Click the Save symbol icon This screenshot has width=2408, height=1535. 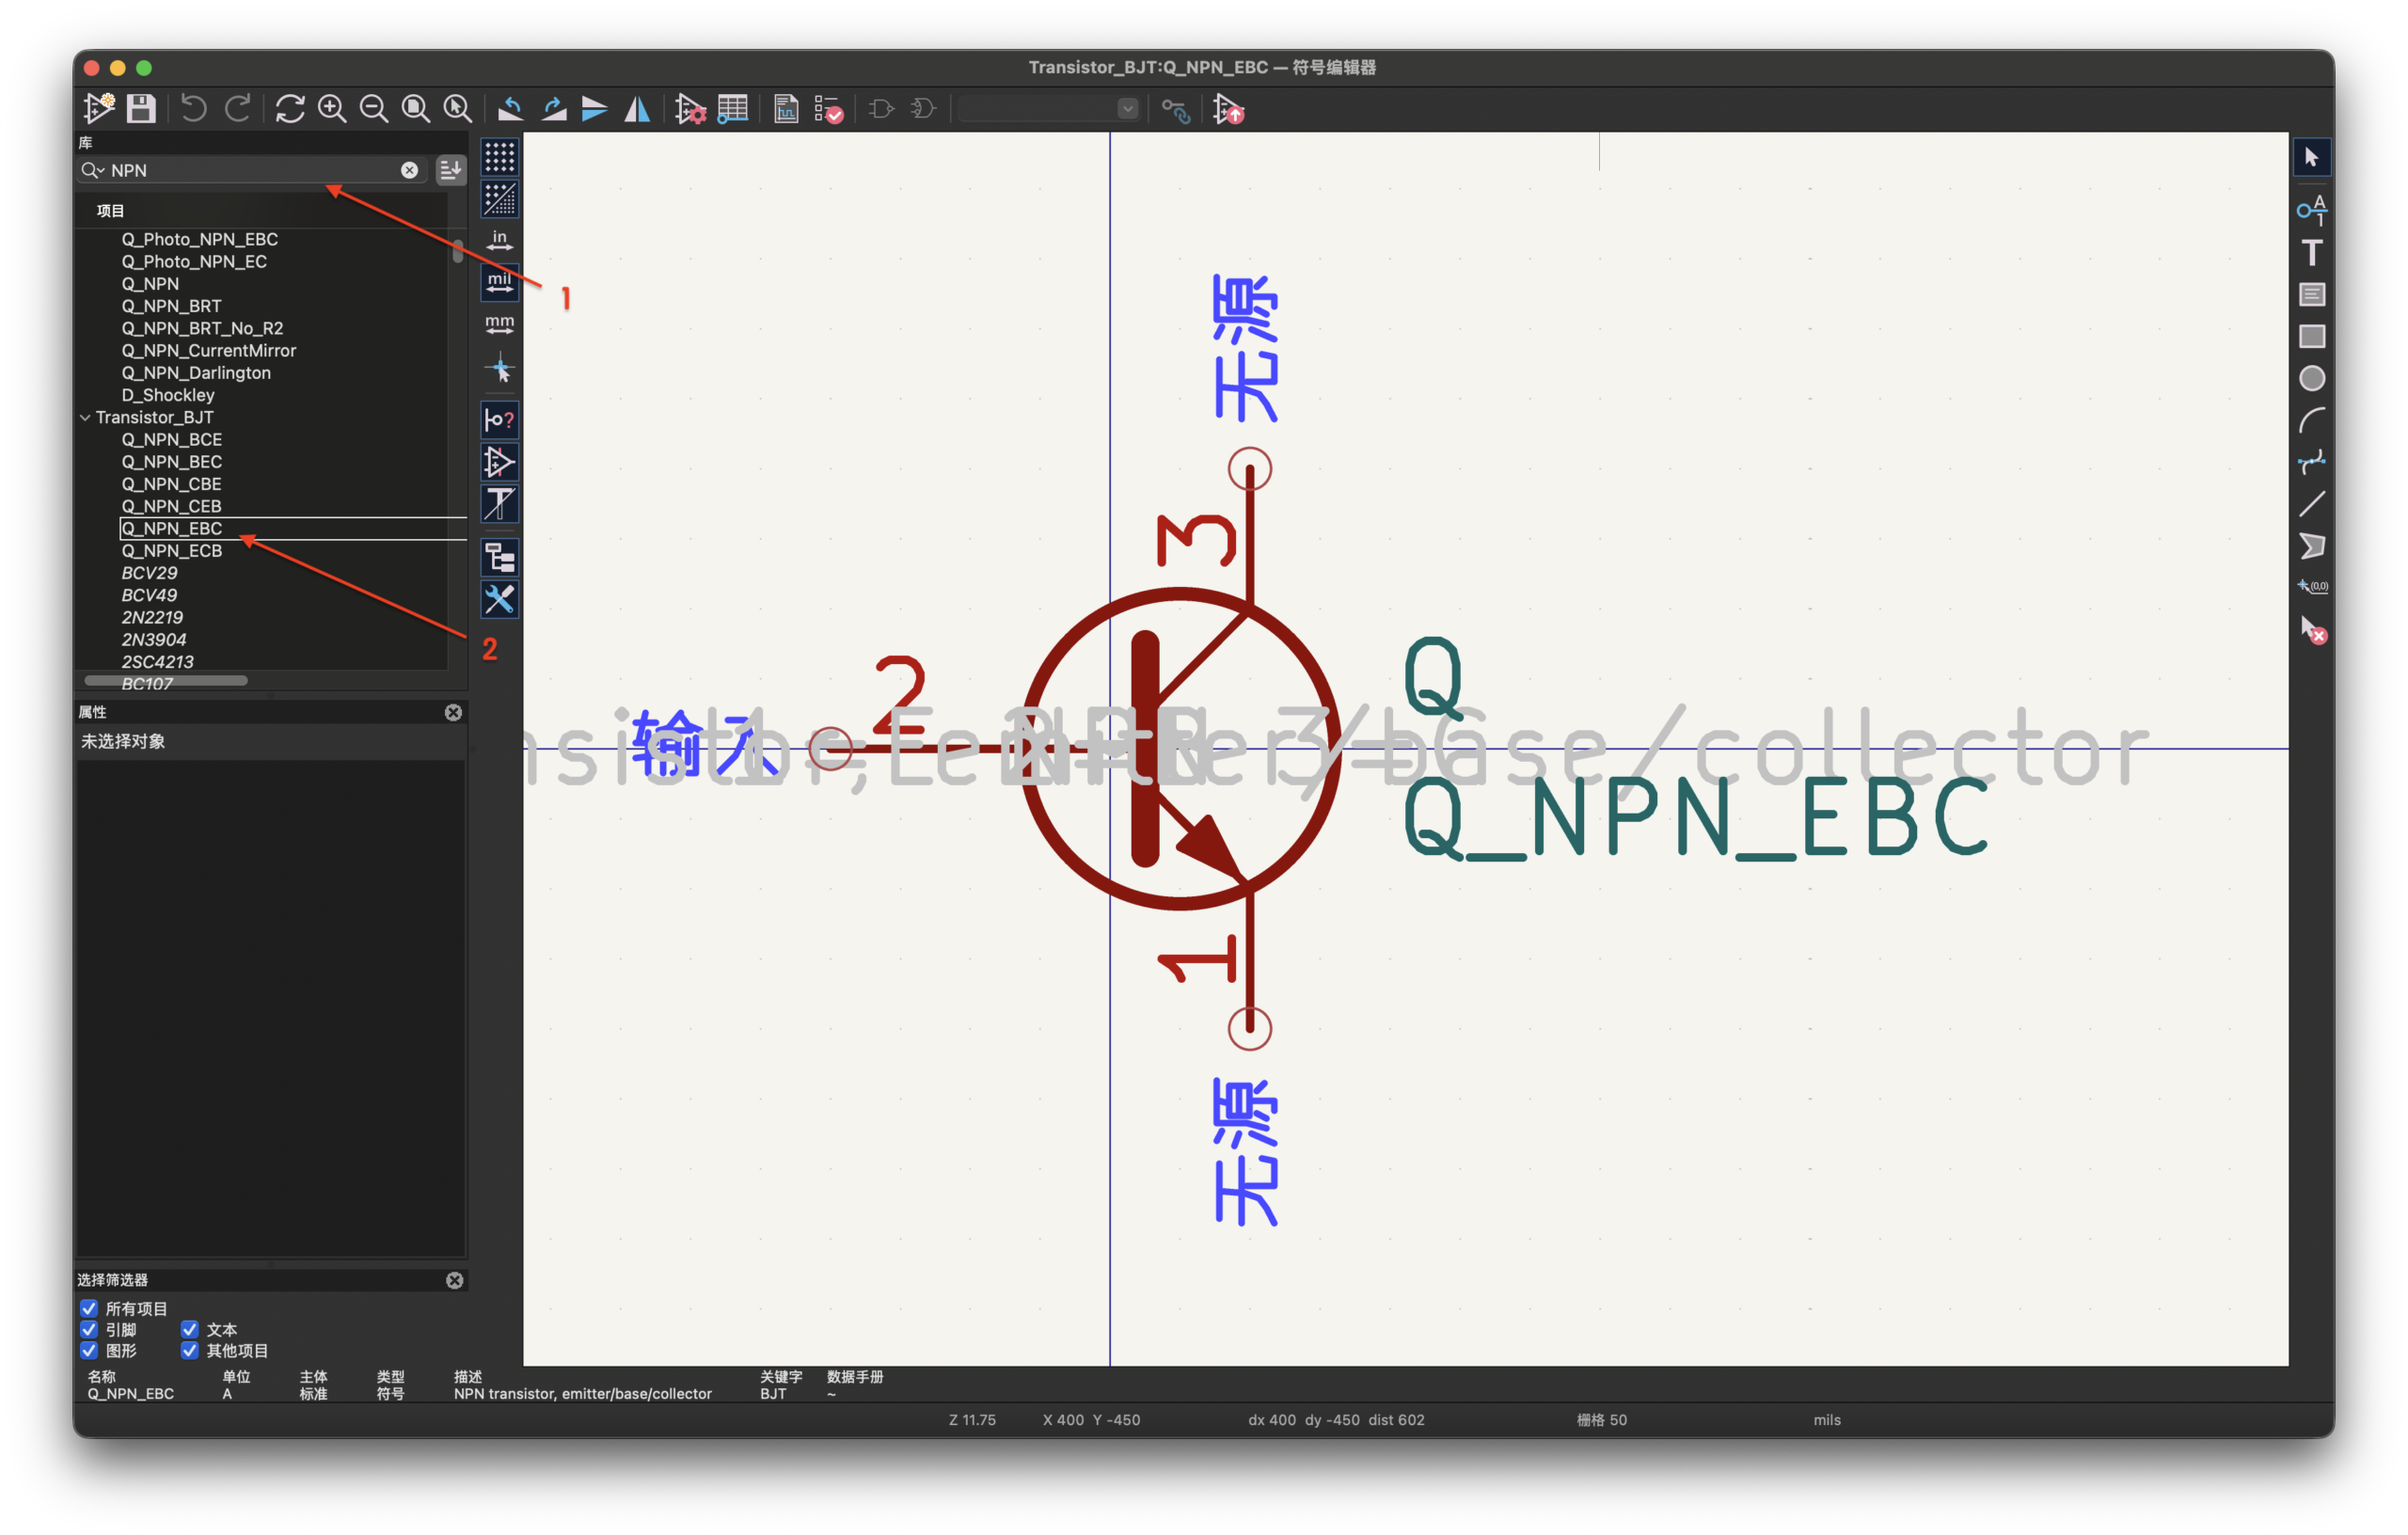coord(141,108)
